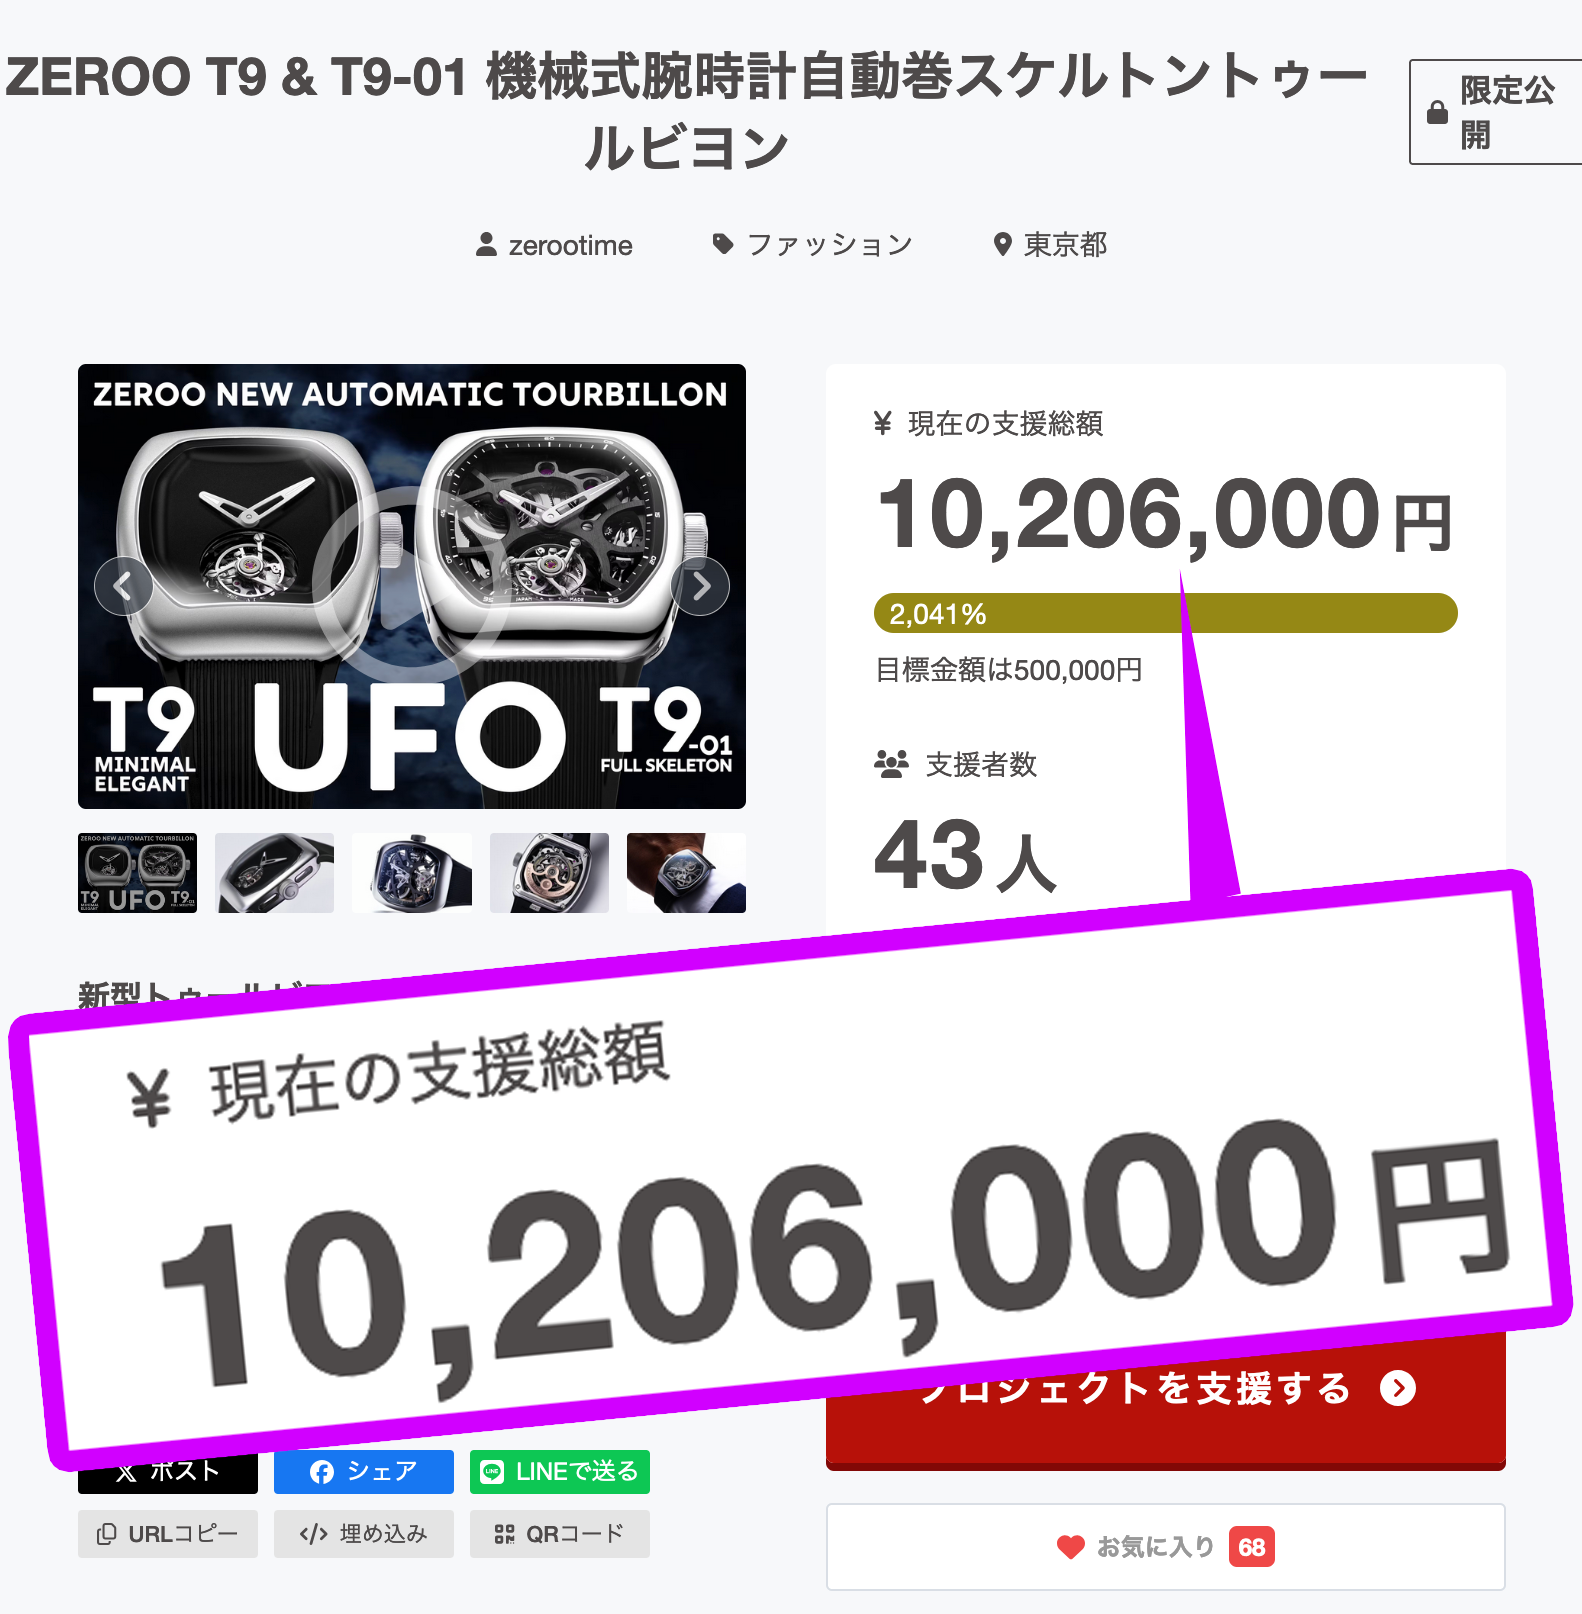Image resolution: width=1582 pixels, height=1614 pixels.
Task: Open the 埋め込み embed code button
Action: click(364, 1534)
